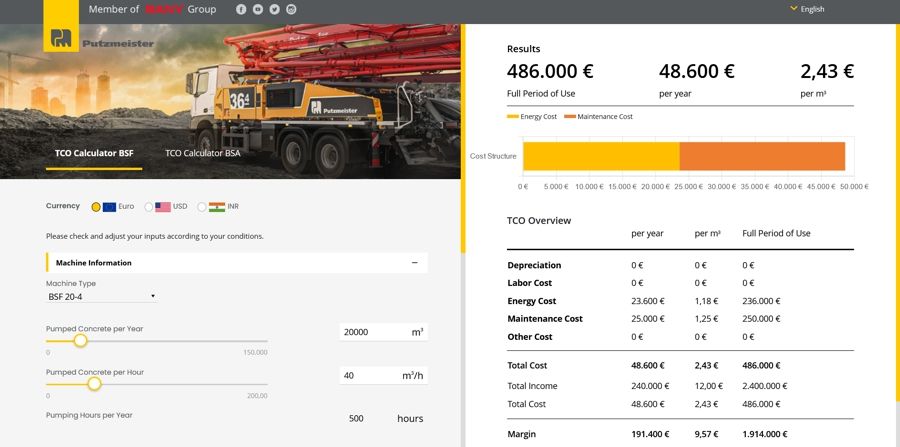Open the Facebook social icon
900x447 pixels.
[241, 9]
